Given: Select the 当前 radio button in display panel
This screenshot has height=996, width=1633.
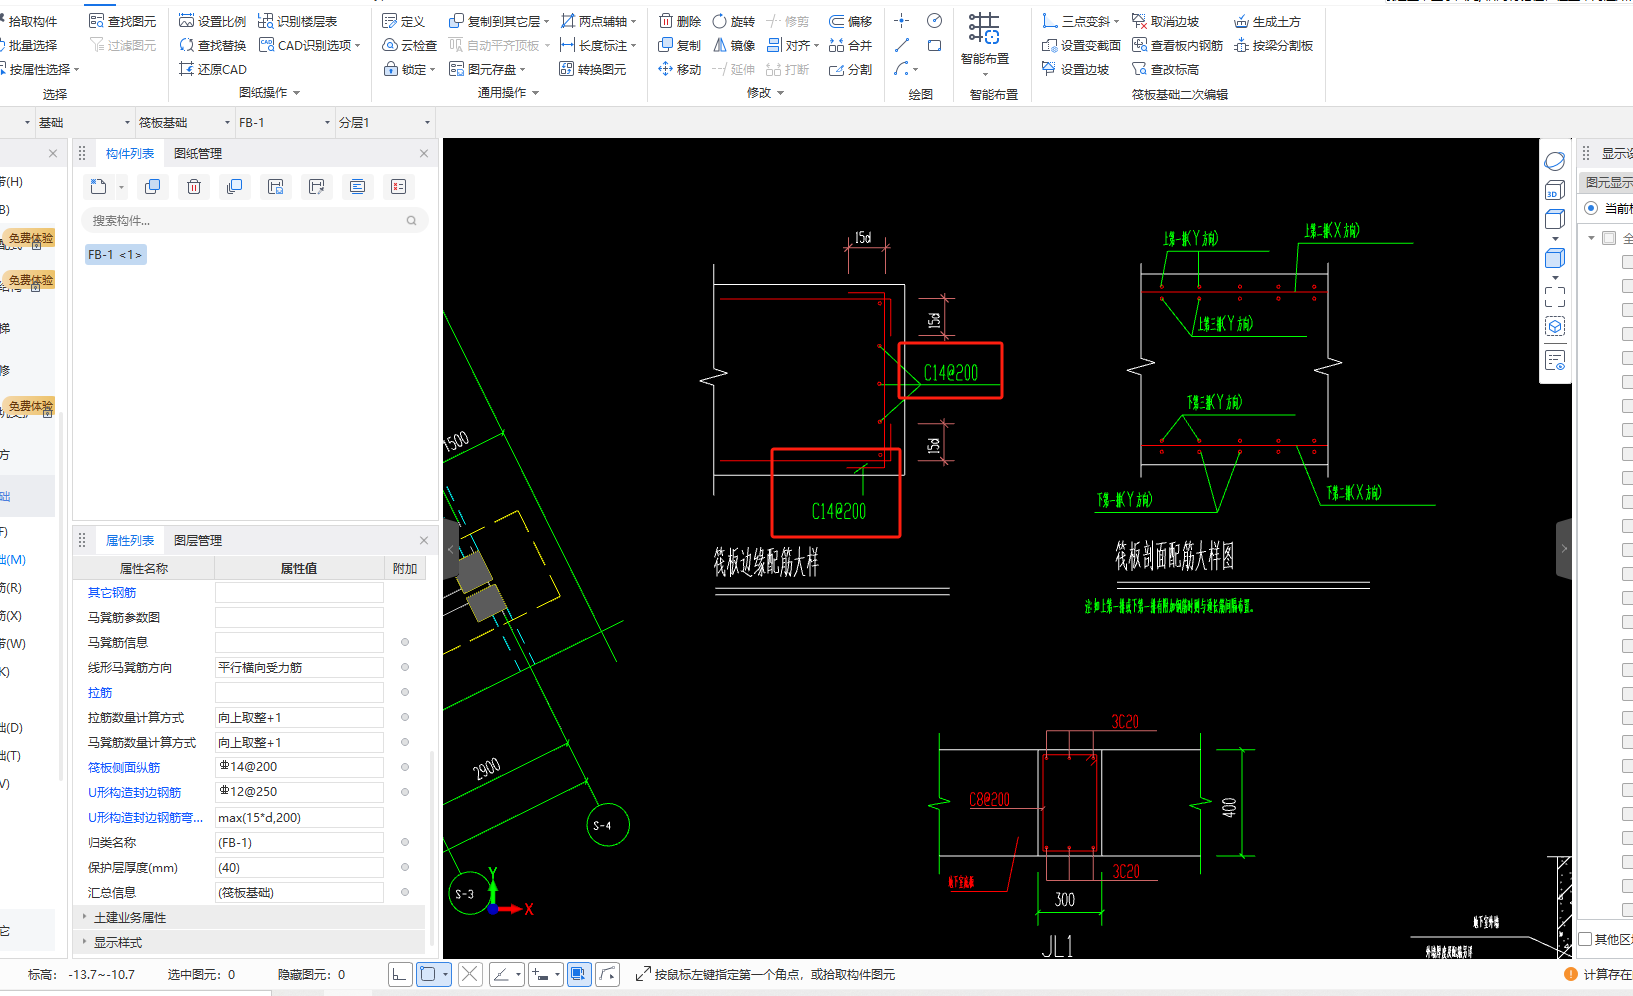Looking at the screenshot, I should tap(1591, 208).
